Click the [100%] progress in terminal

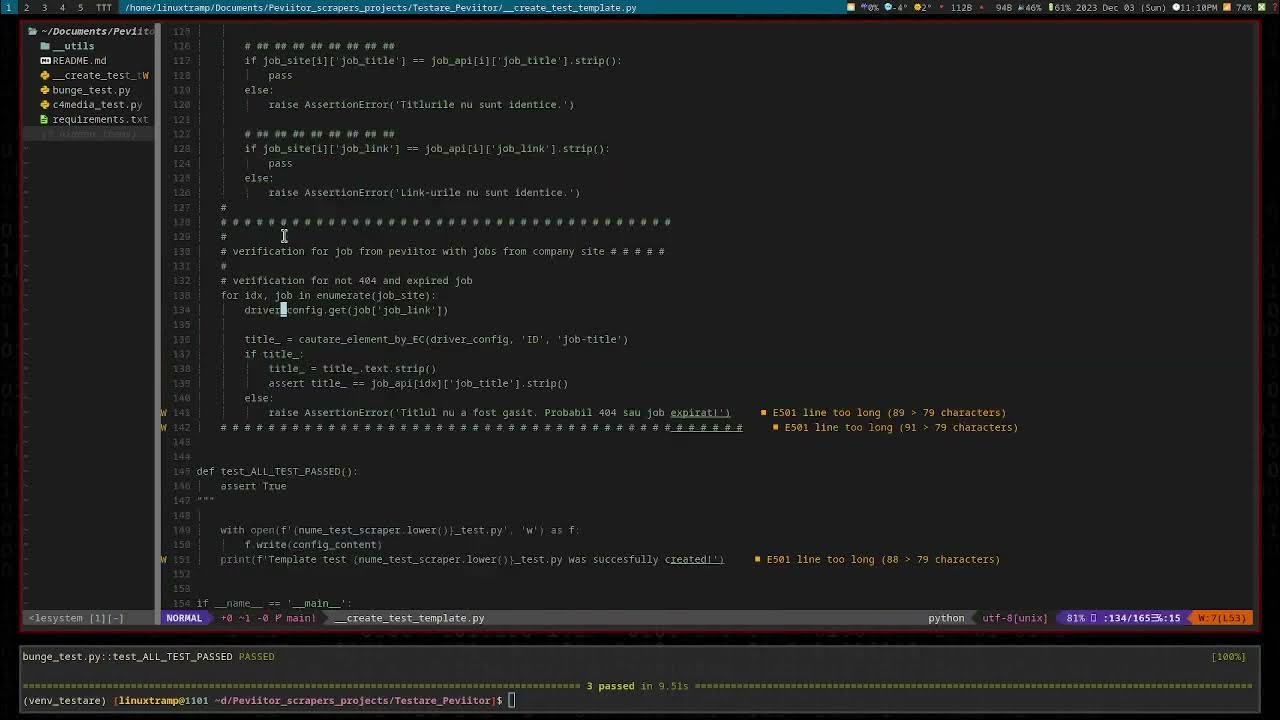tap(1228, 656)
